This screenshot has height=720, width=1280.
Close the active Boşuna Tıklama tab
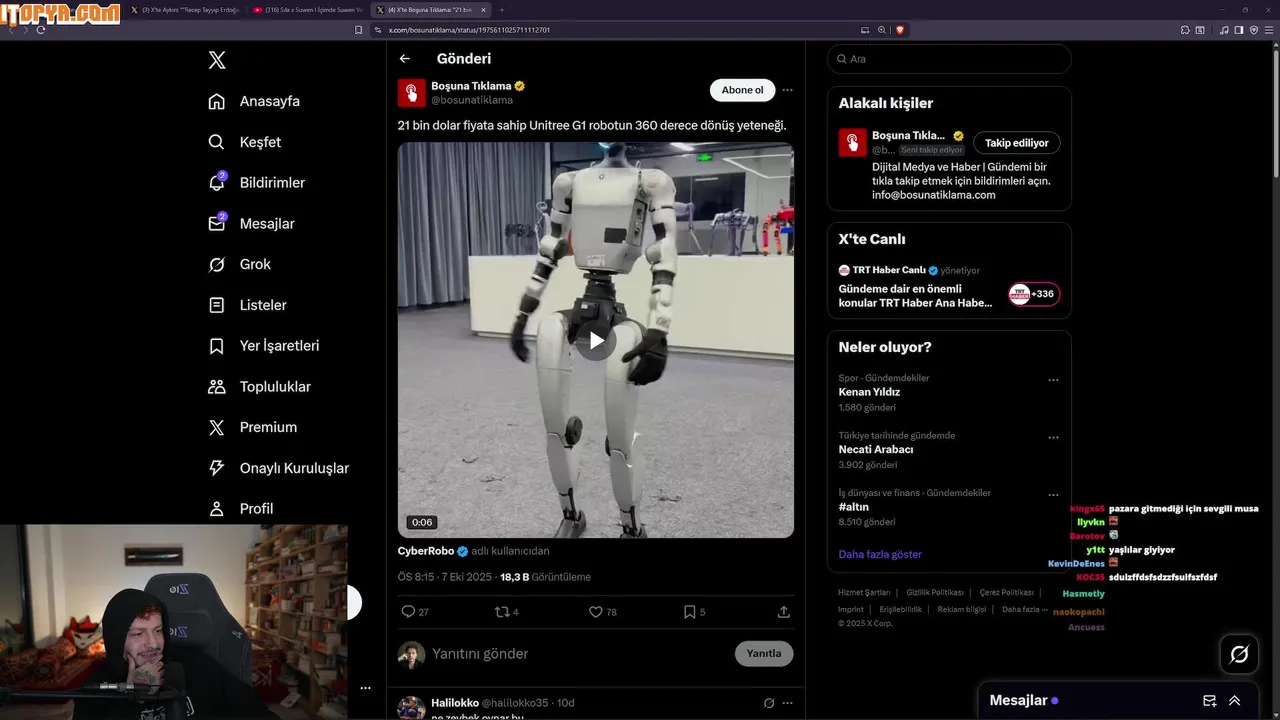point(483,10)
